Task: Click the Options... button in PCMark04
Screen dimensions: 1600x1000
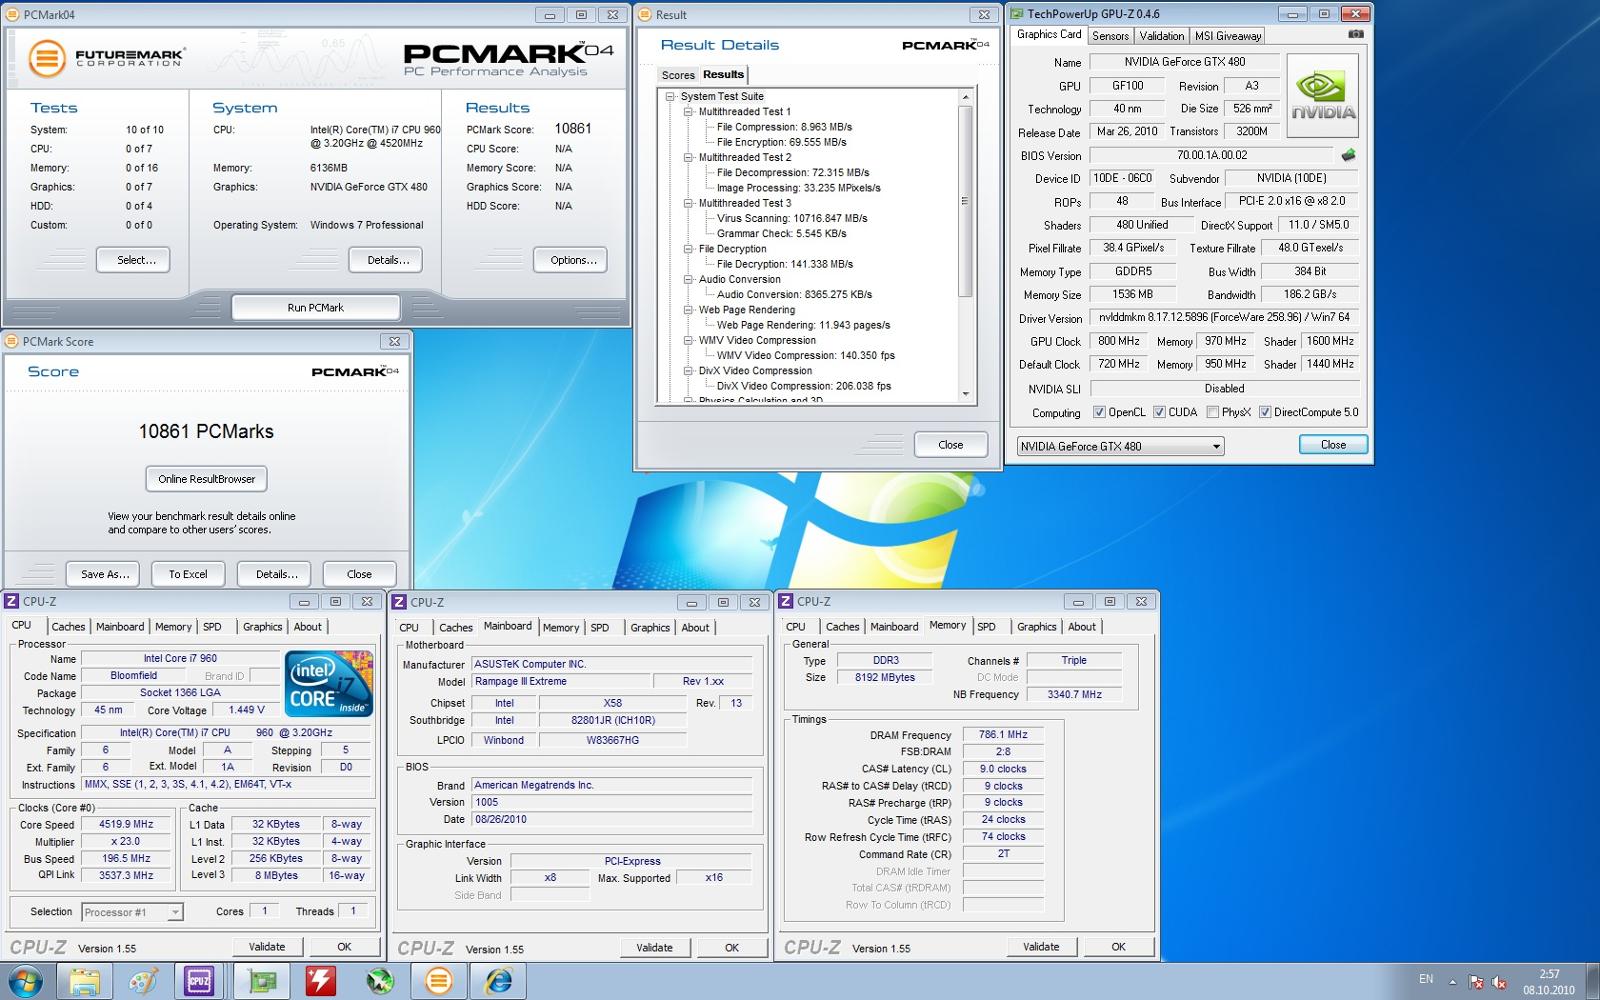Action: tap(570, 260)
